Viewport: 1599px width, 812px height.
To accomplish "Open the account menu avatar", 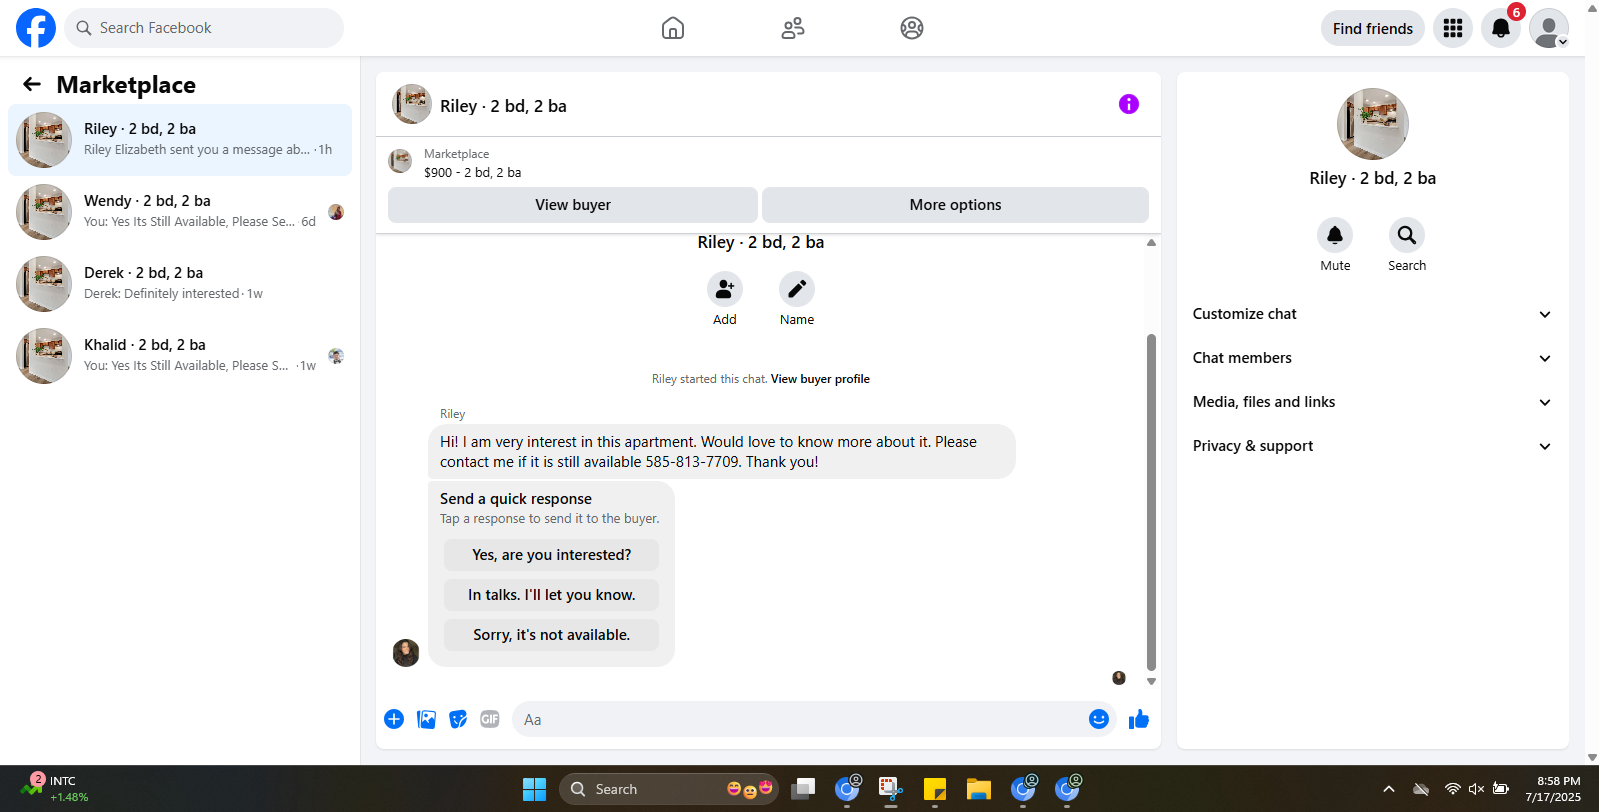I will point(1549,28).
